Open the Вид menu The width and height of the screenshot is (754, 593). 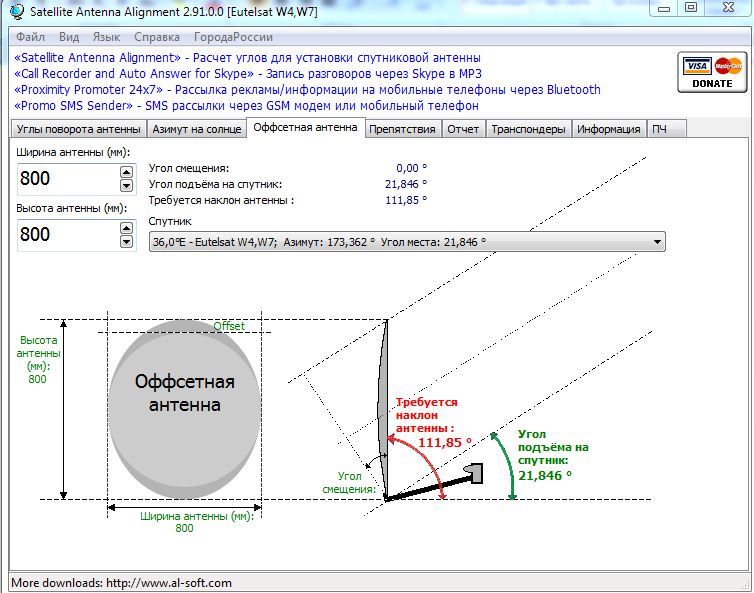69,36
